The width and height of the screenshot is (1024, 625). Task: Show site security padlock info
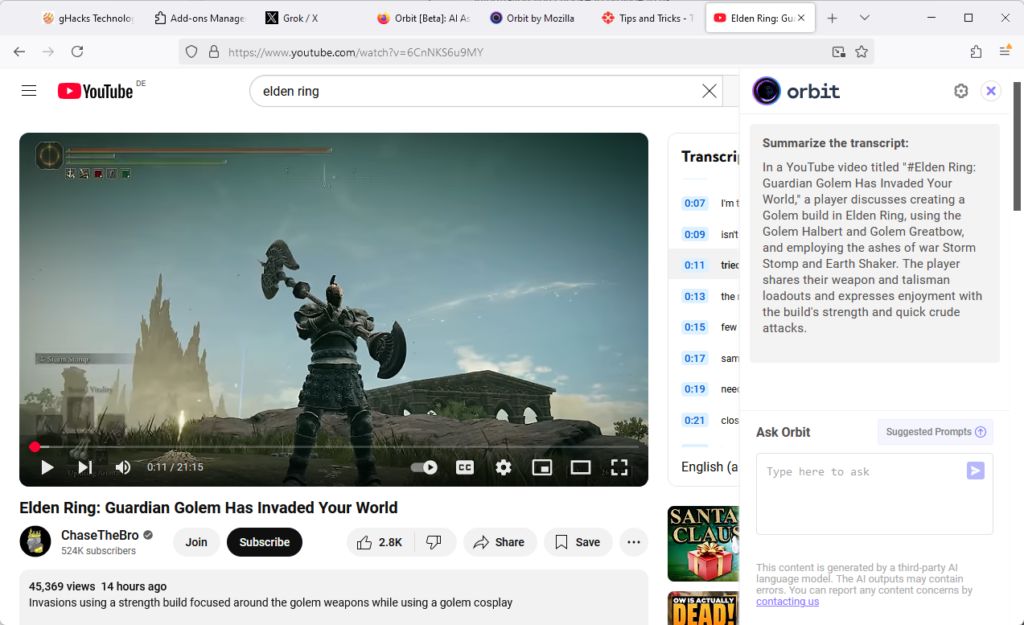pyautogui.click(x=214, y=52)
